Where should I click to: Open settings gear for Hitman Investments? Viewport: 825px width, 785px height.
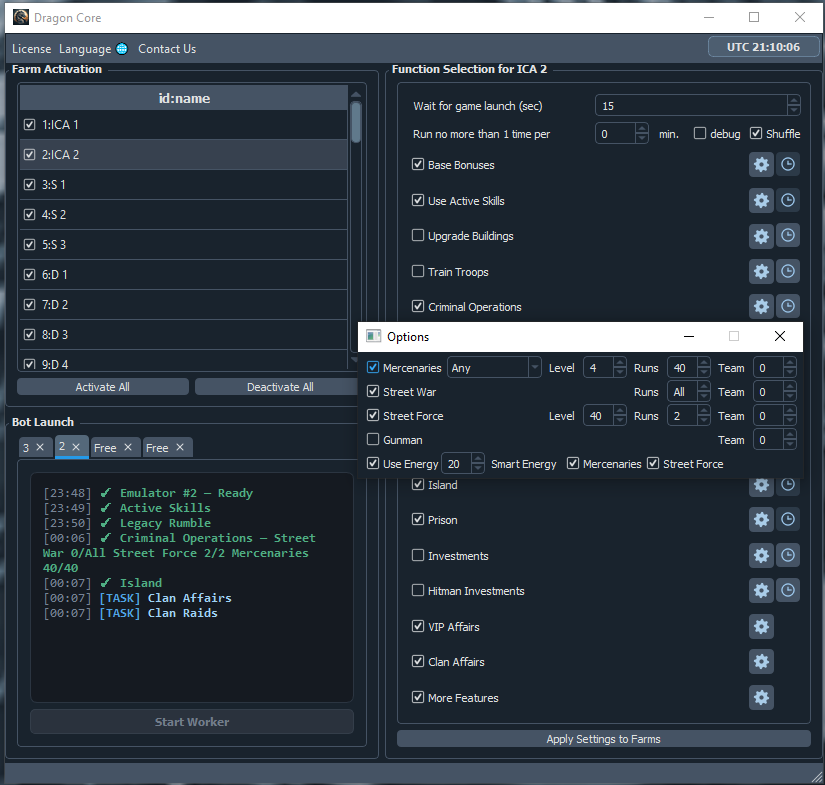pyautogui.click(x=761, y=591)
